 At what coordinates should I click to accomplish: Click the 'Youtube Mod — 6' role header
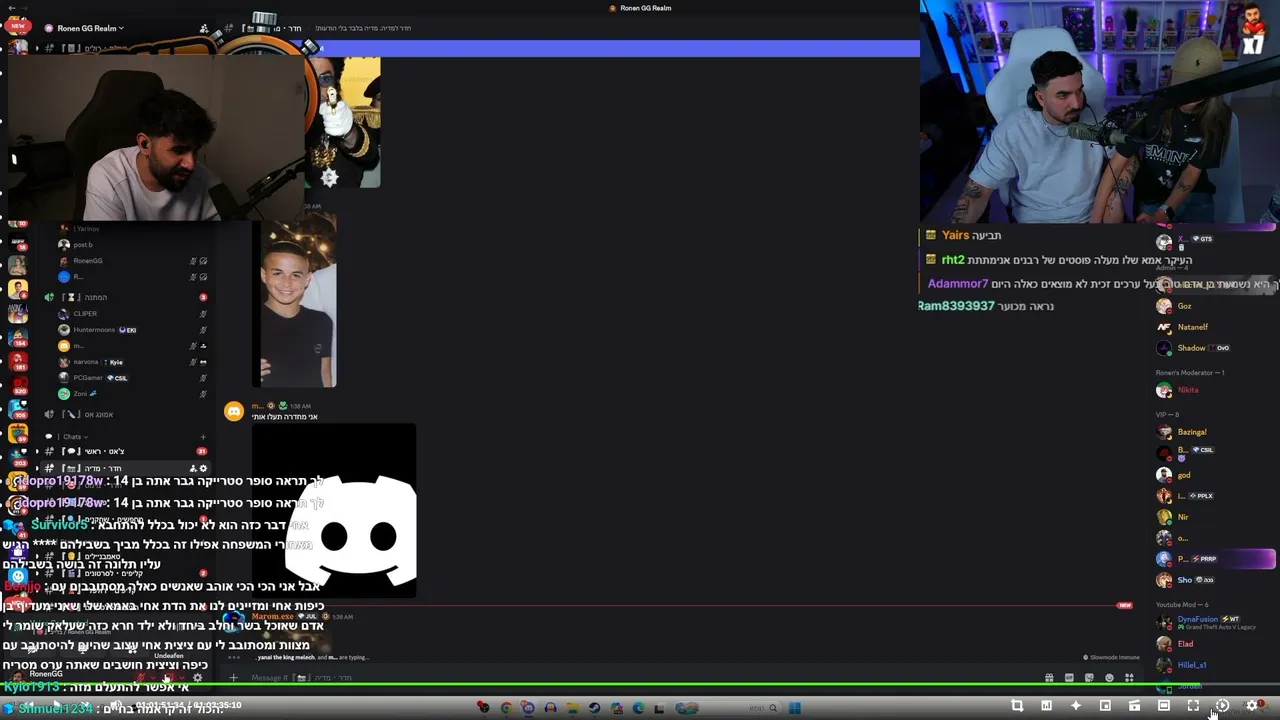pyautogui.click(x=1182, y=605)
